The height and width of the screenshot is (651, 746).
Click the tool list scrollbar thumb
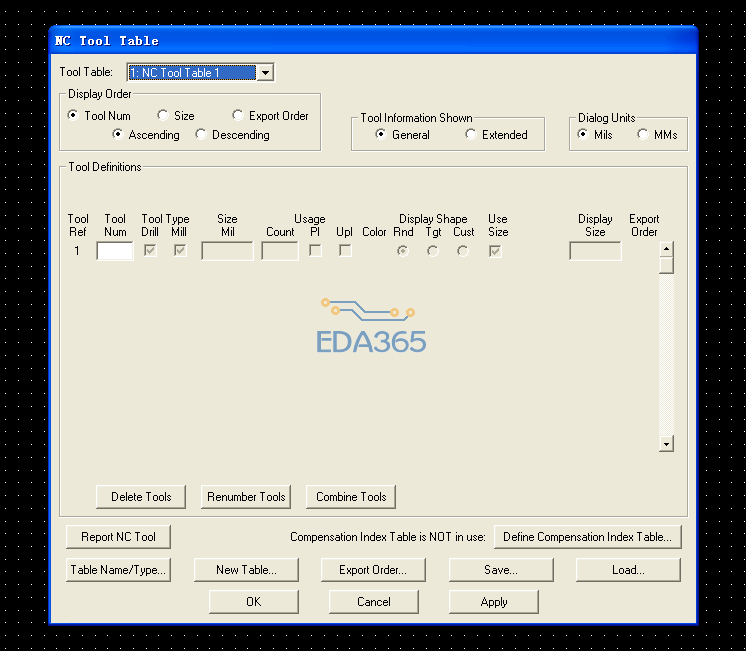point(667,265)
